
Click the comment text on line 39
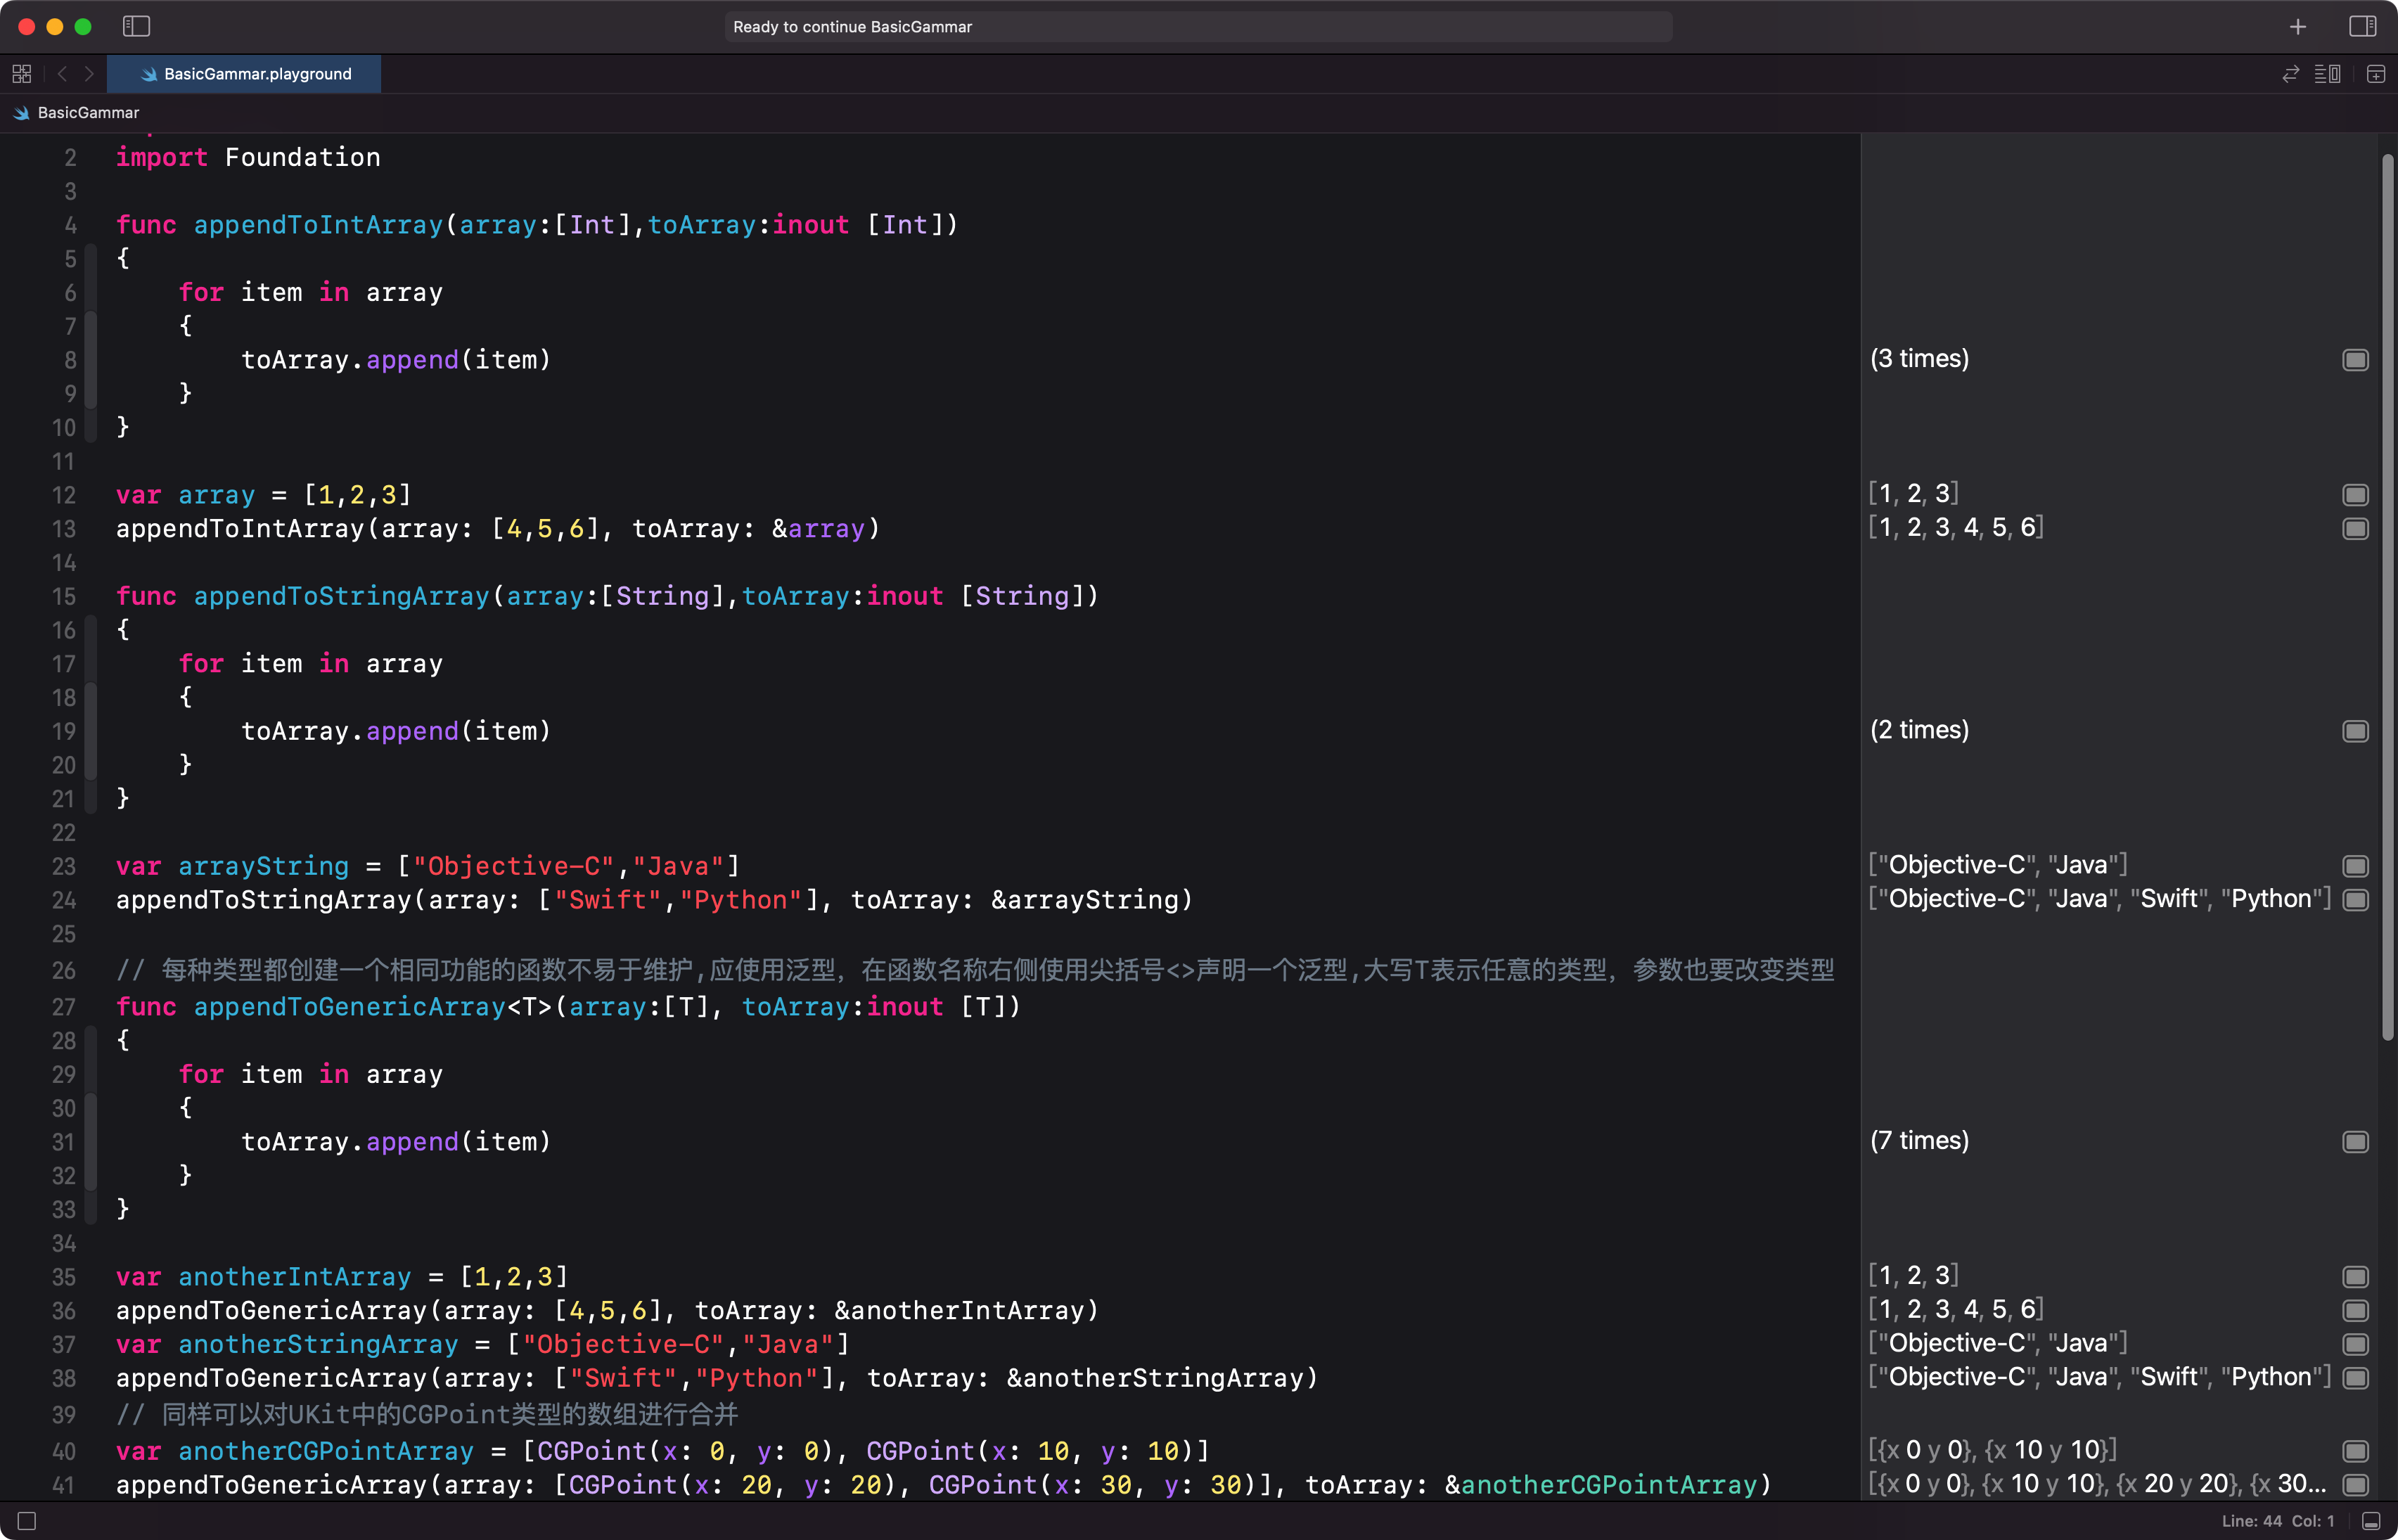coord(427,1414)
